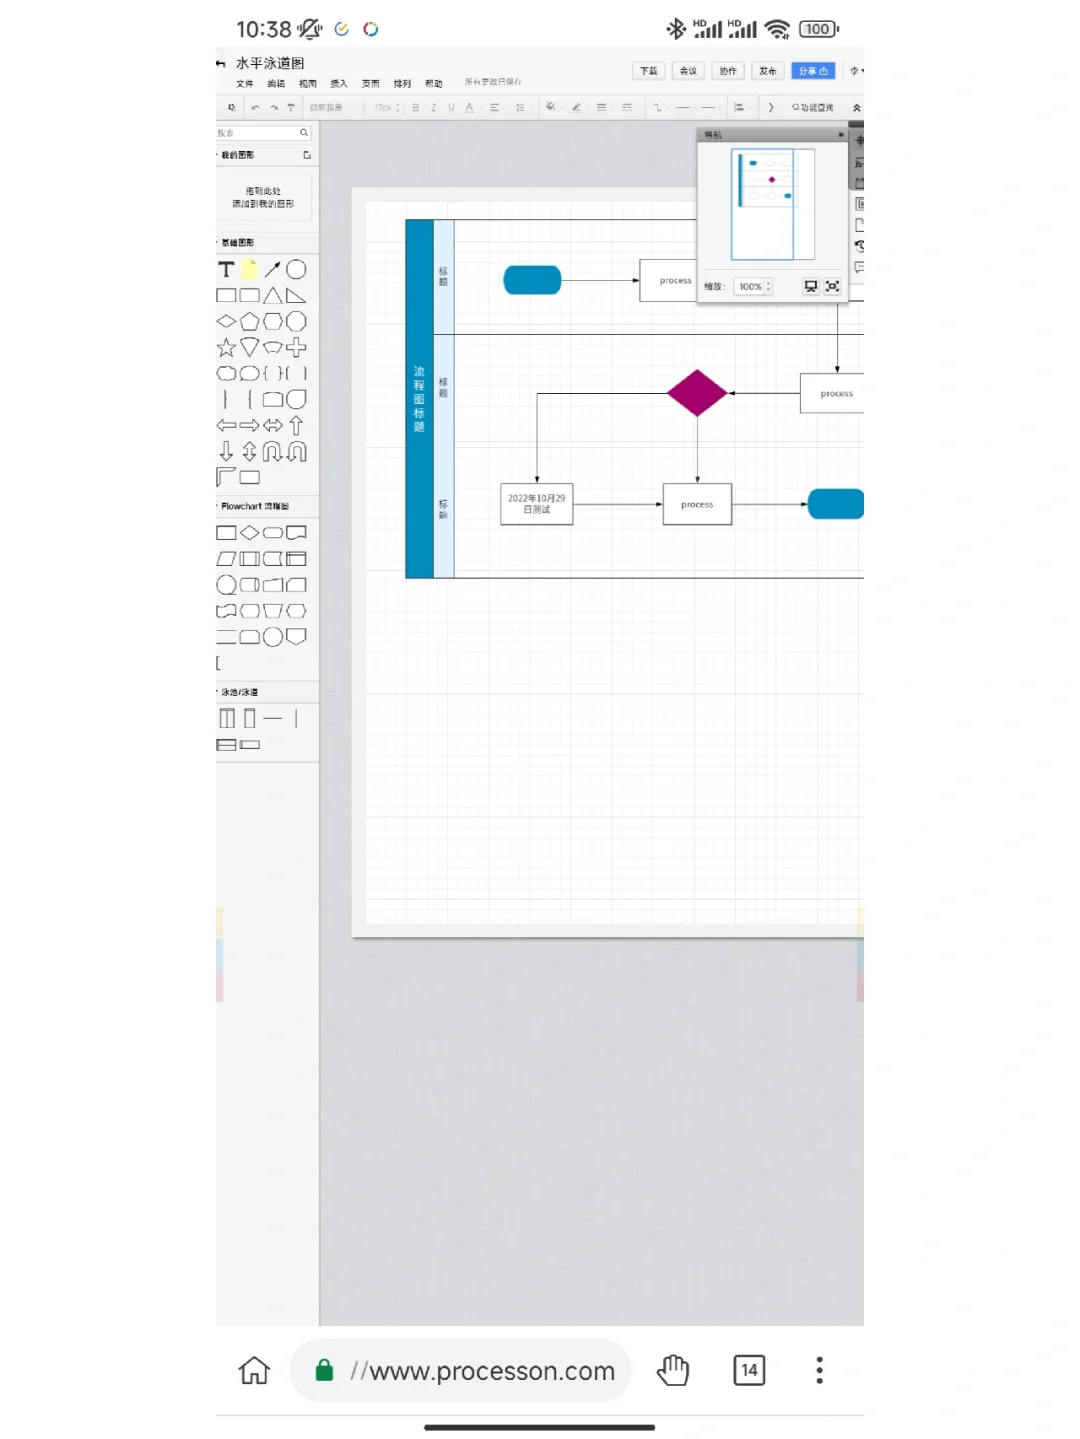
Task: Click the 会议 button
Action: click(688, 71)
